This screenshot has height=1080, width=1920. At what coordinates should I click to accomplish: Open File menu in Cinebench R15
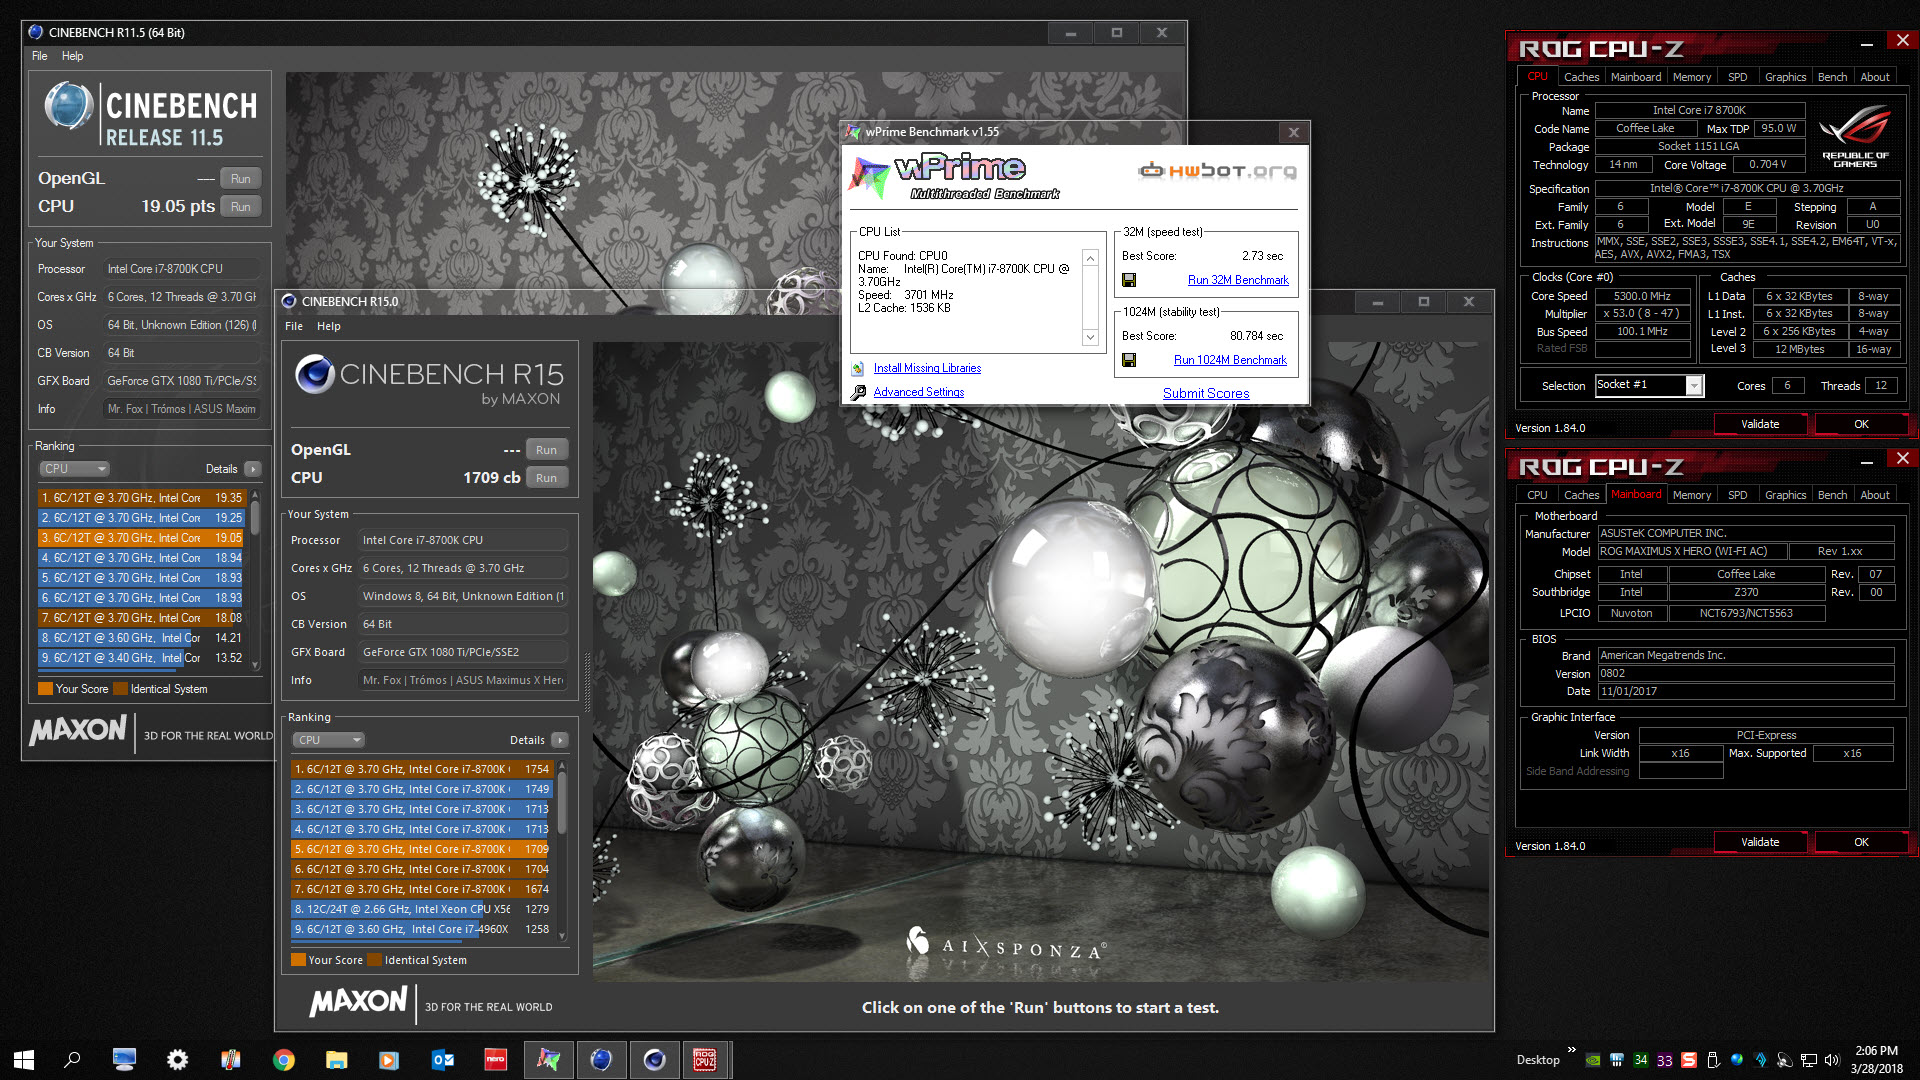point(293,326)
